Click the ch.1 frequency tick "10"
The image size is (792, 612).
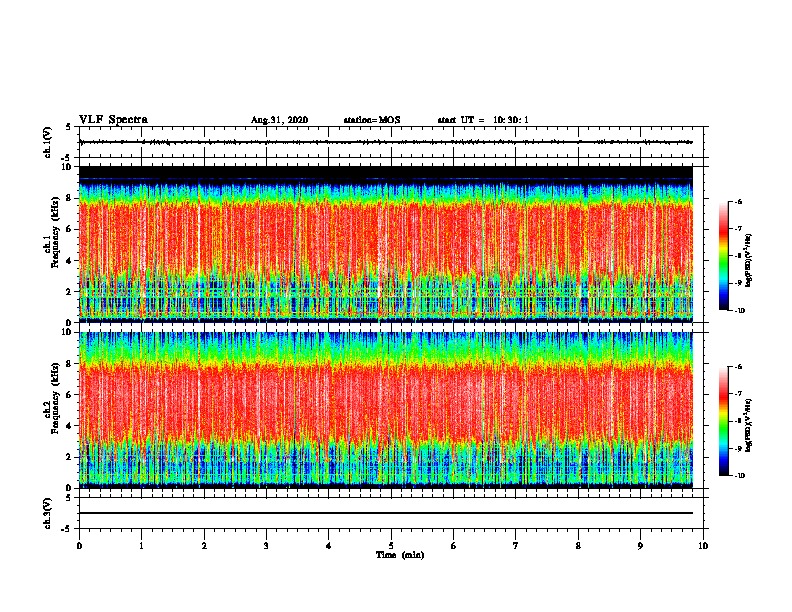(66, 167)
